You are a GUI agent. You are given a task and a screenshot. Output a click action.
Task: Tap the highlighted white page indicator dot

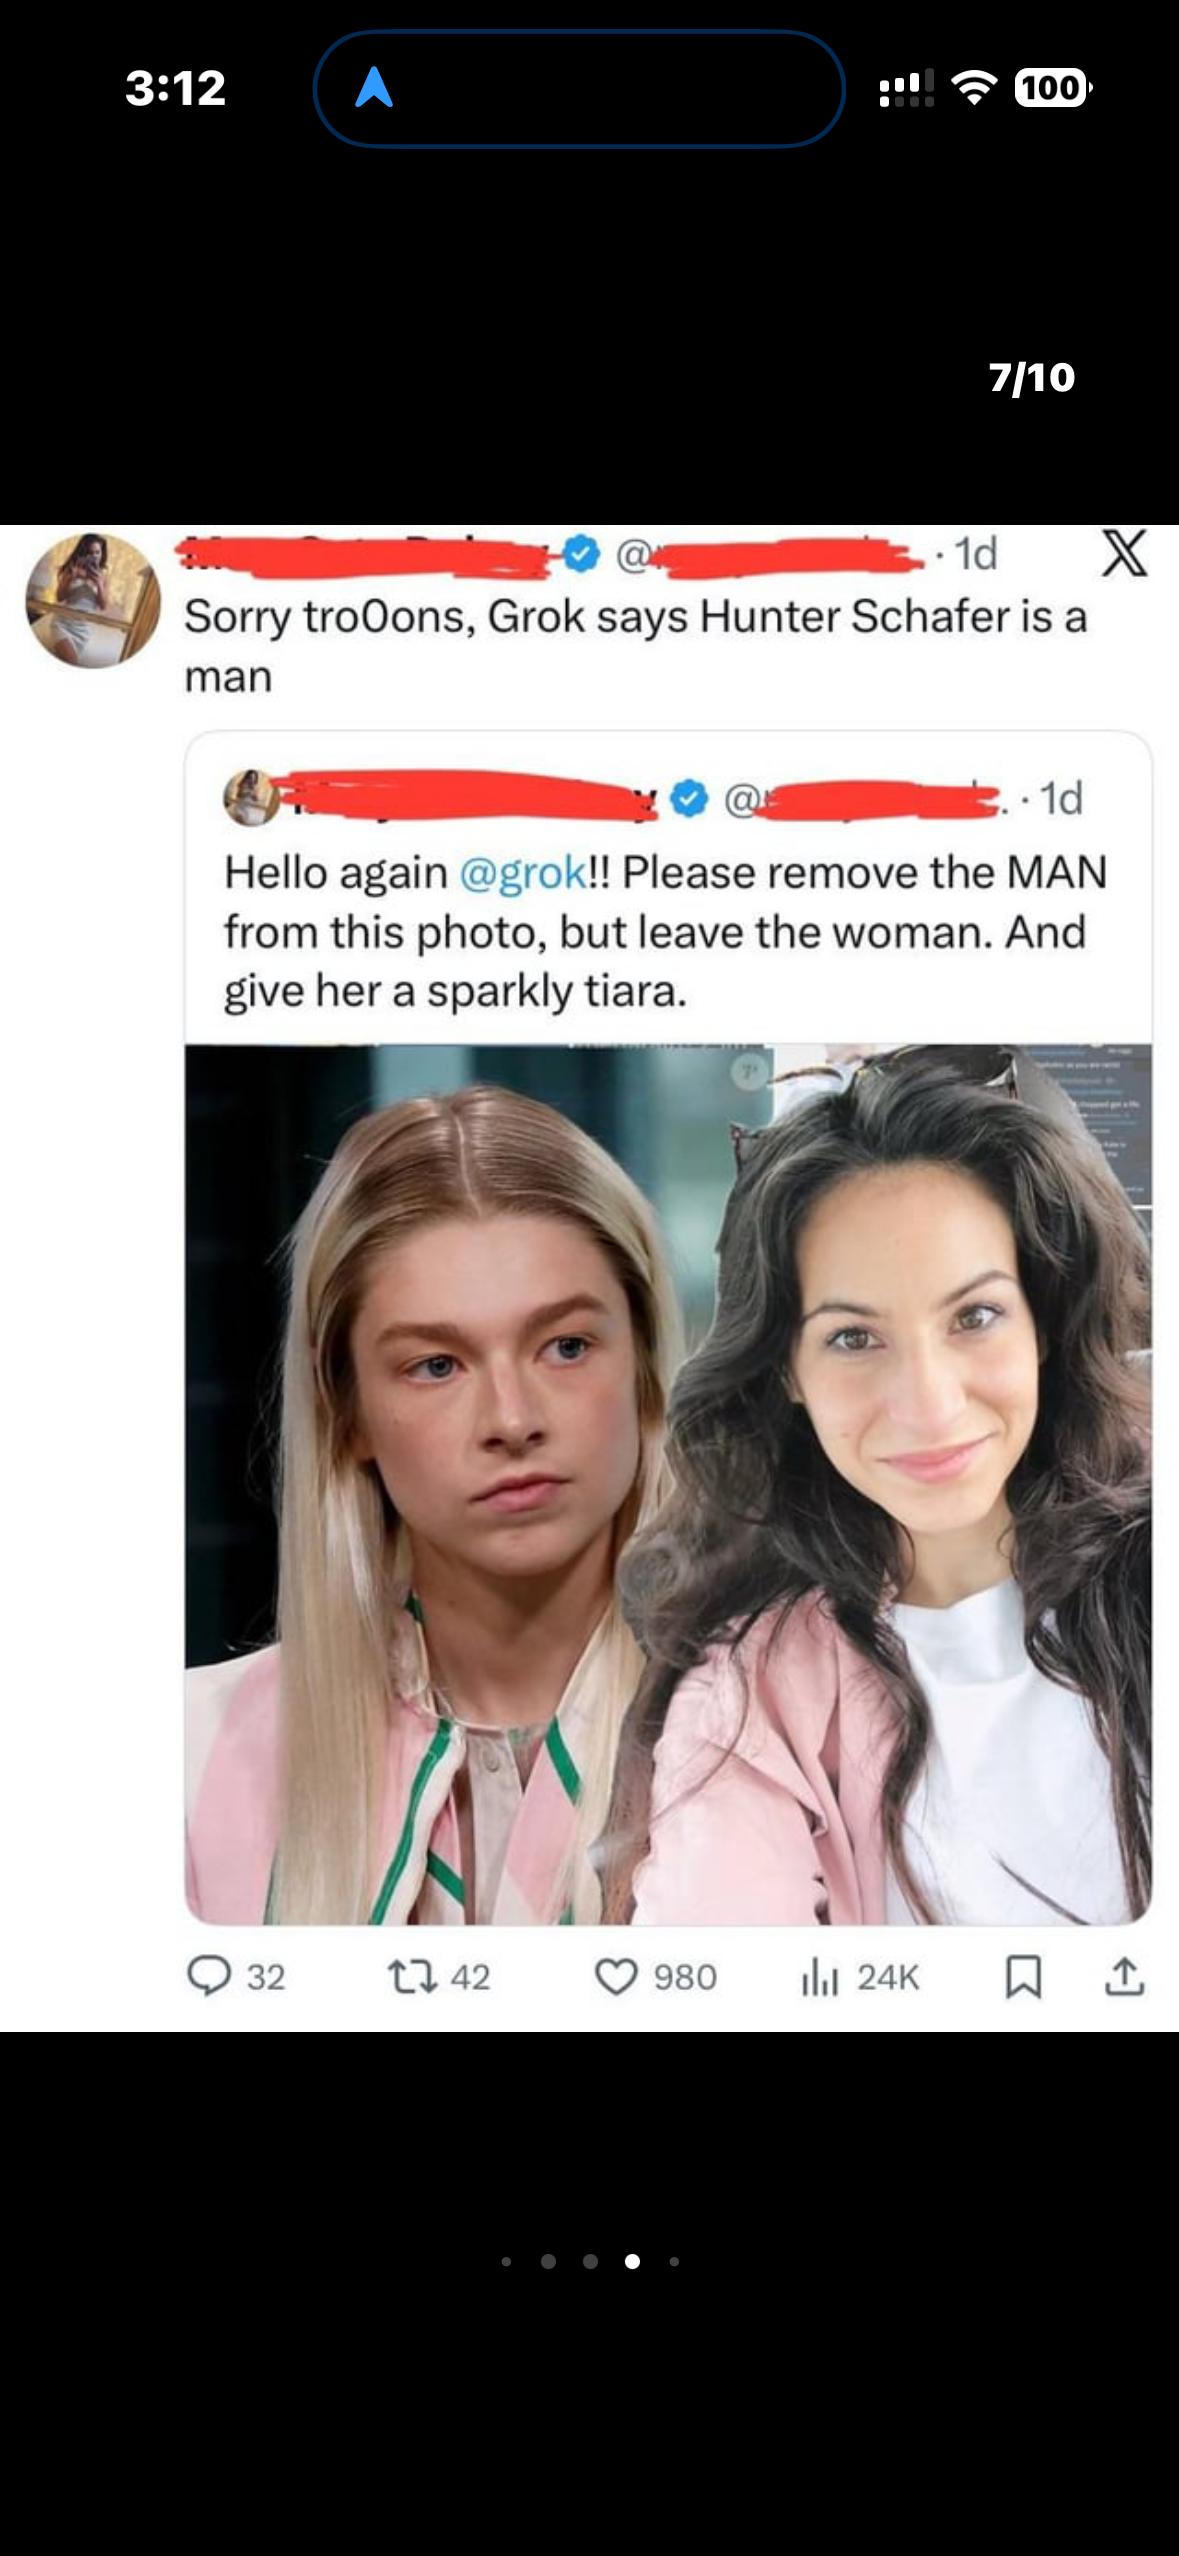632,2261
